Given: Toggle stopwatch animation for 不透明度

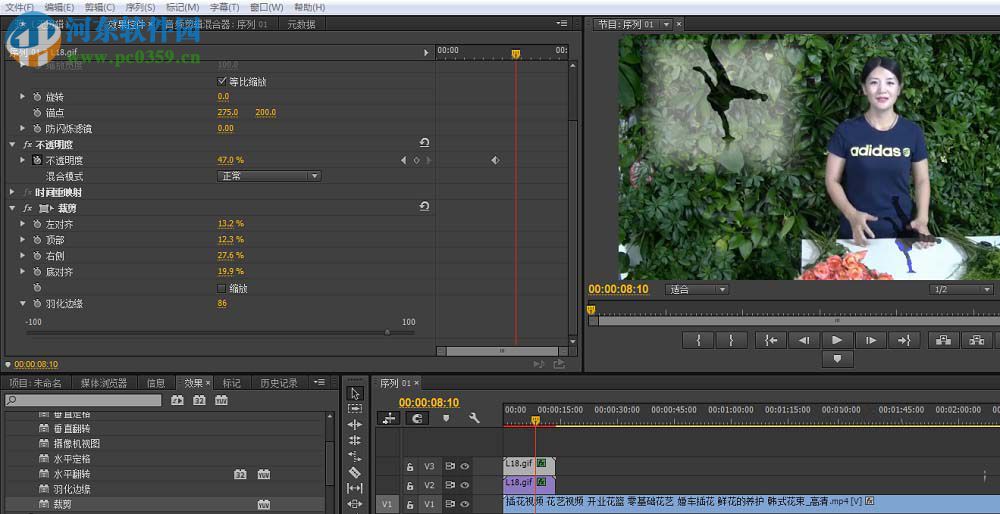Looking at the screenshot, I should tap(37, 160).
